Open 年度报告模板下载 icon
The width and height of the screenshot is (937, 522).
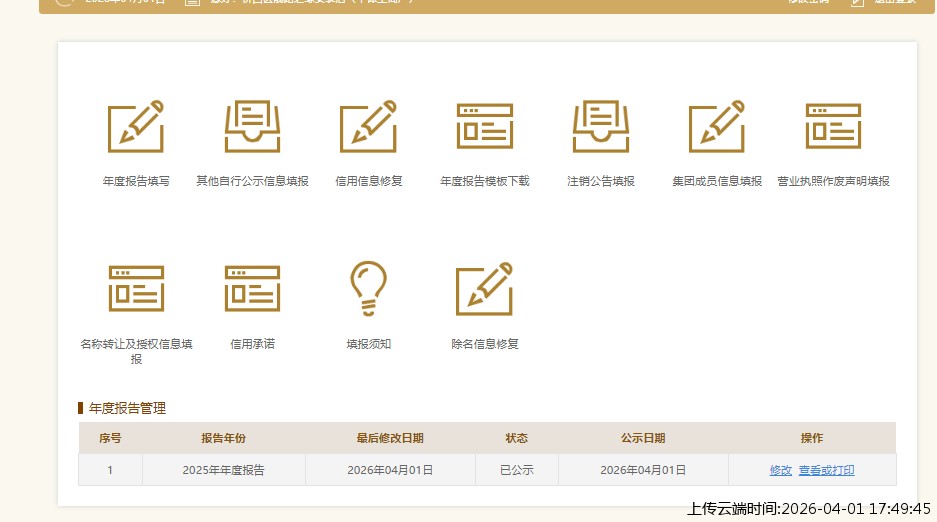point(485,126)
